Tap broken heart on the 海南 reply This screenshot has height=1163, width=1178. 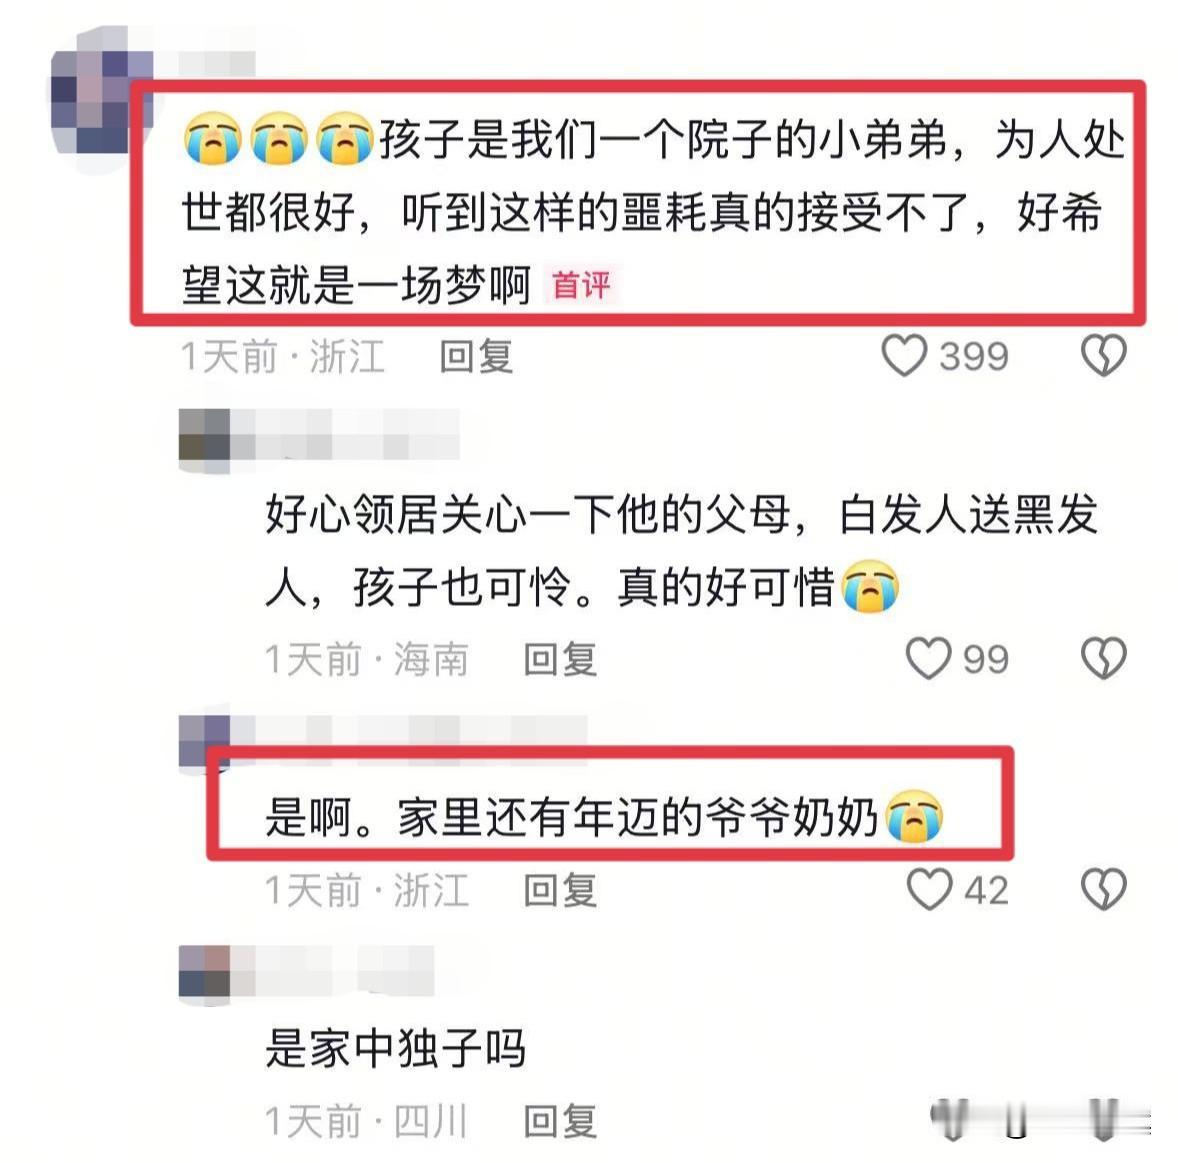click(x=1103, y=659)
